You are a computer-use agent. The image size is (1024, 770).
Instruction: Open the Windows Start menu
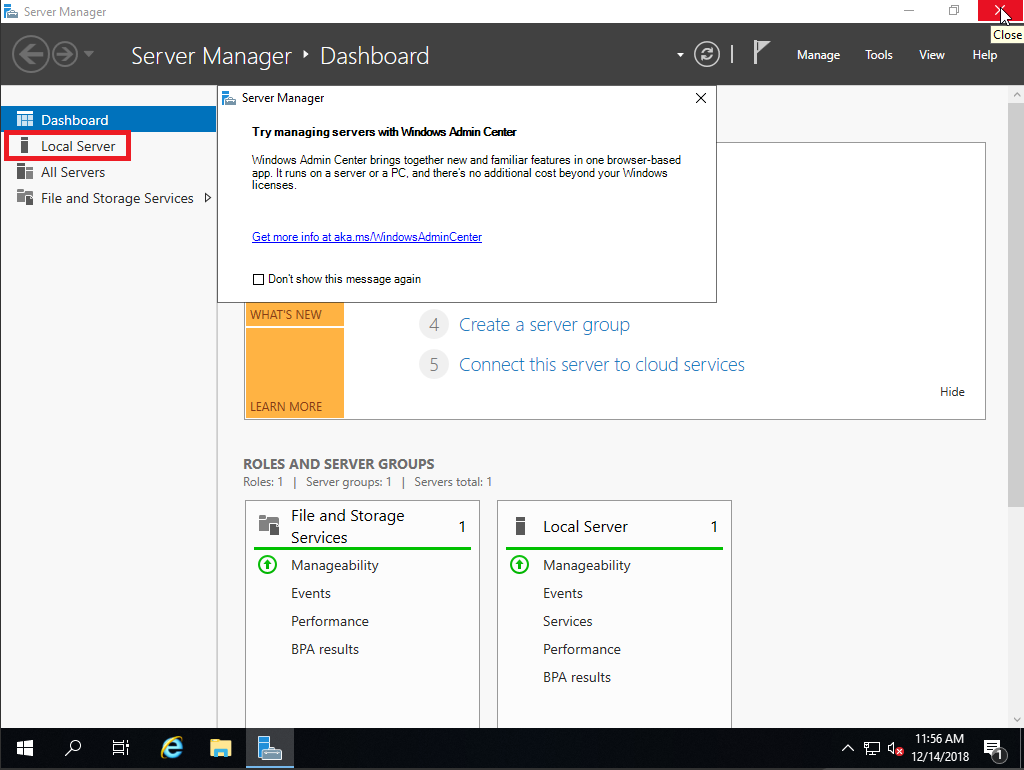point(25,748)
